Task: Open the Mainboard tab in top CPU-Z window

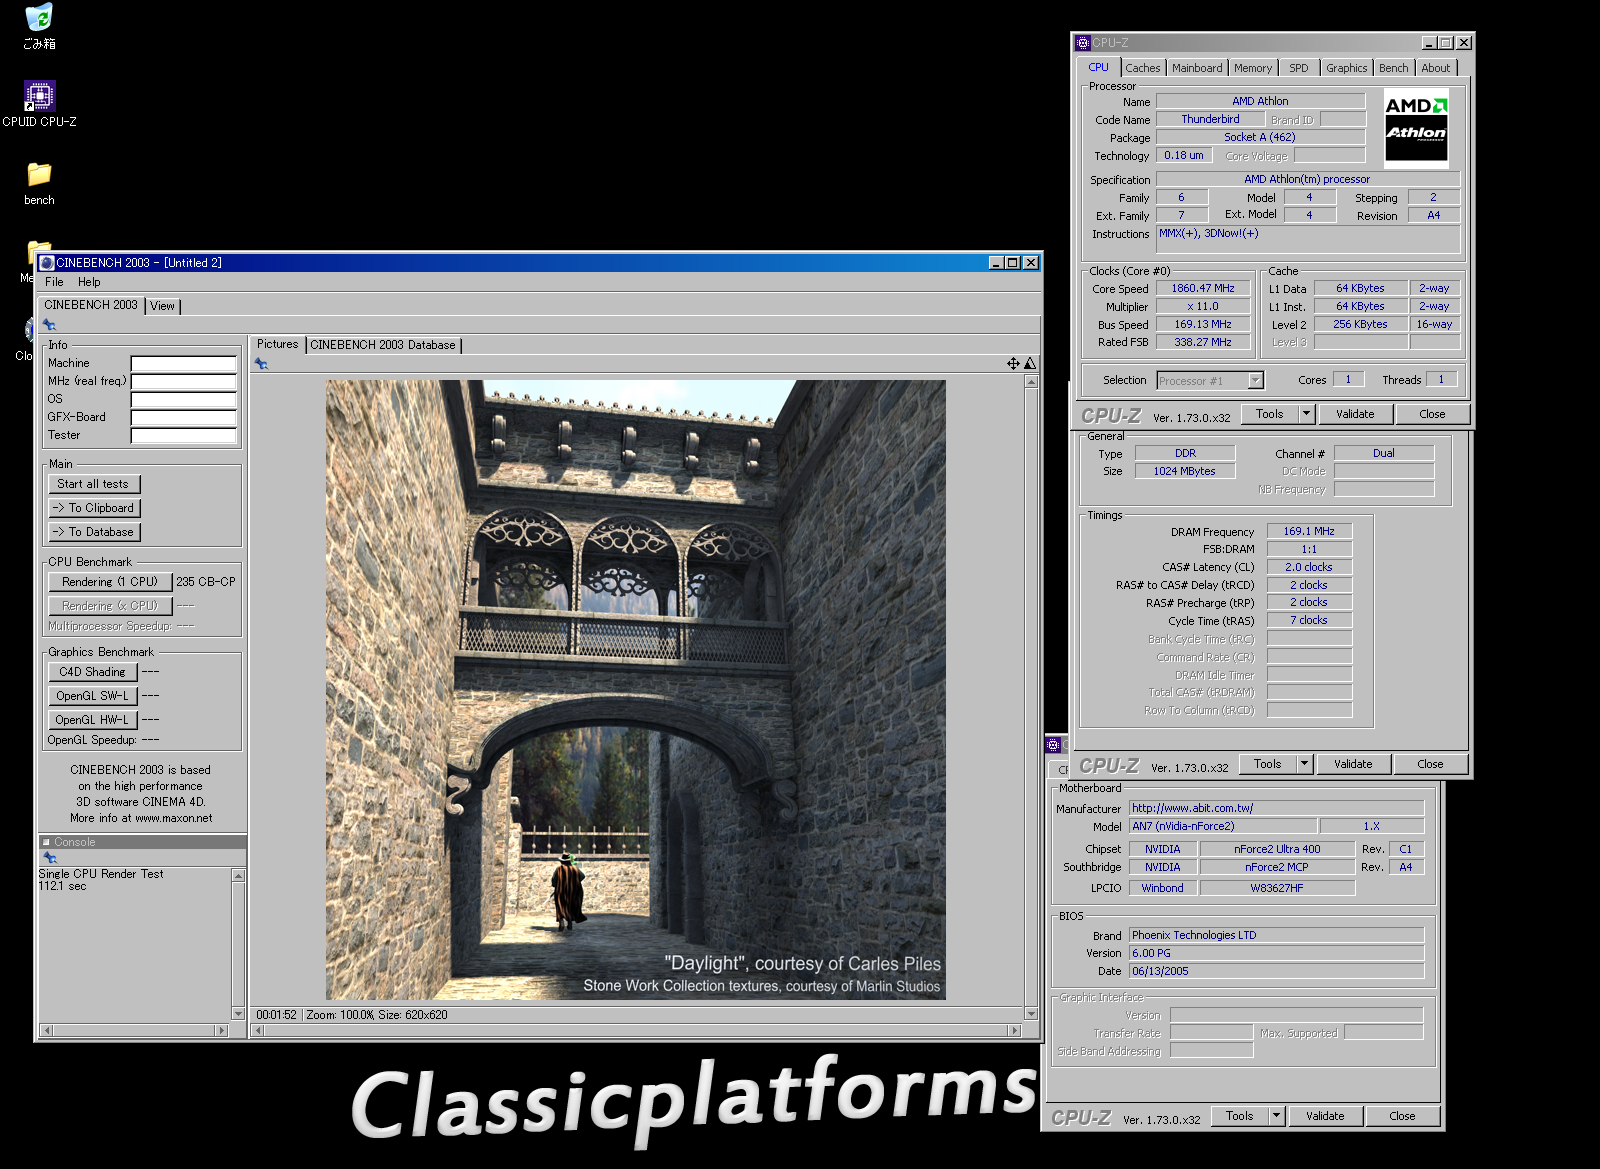Action: point(1197,68)
